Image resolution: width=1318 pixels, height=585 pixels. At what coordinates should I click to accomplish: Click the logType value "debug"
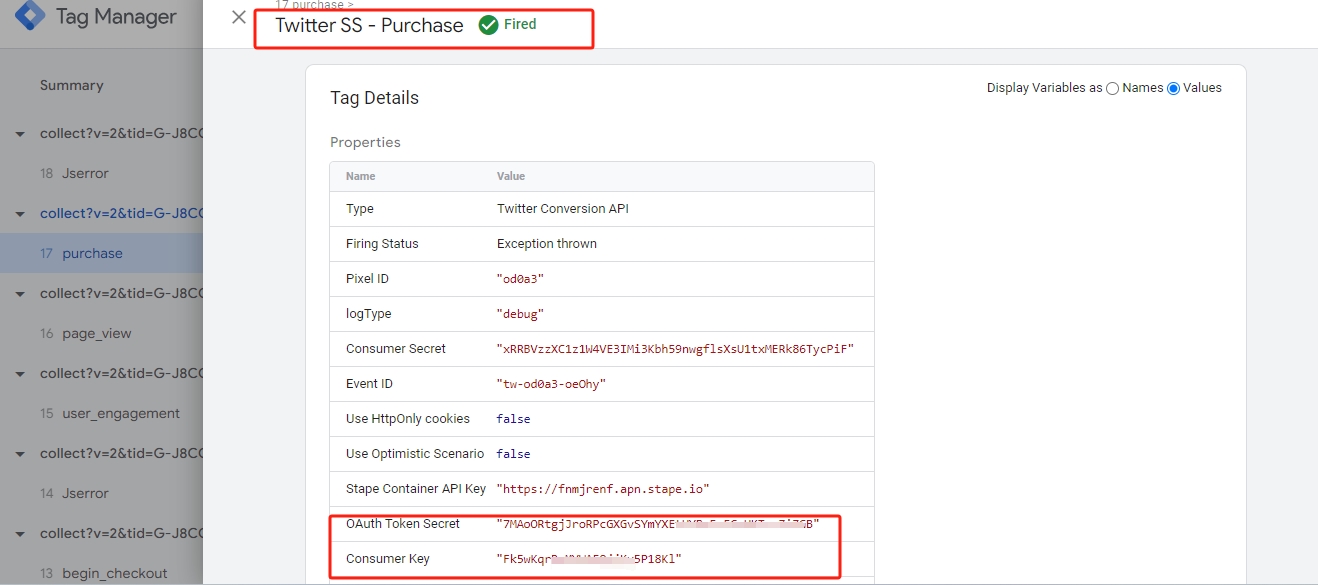pos(520,314)
